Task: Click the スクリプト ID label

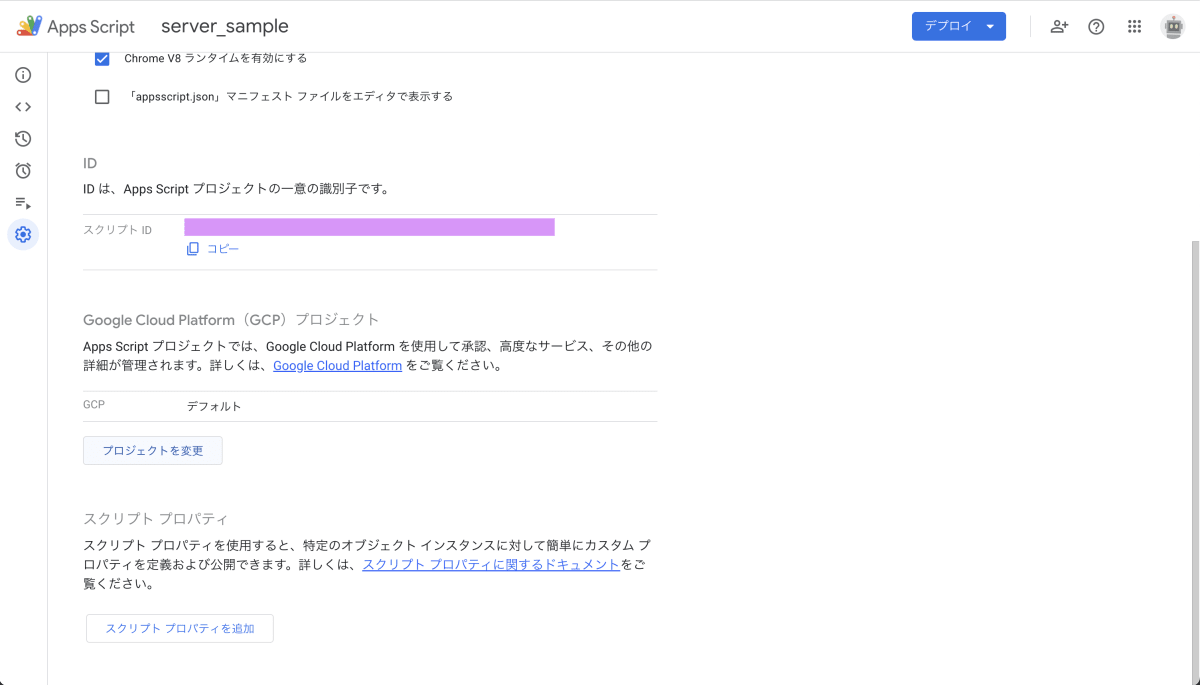Action: click(118, 230)
